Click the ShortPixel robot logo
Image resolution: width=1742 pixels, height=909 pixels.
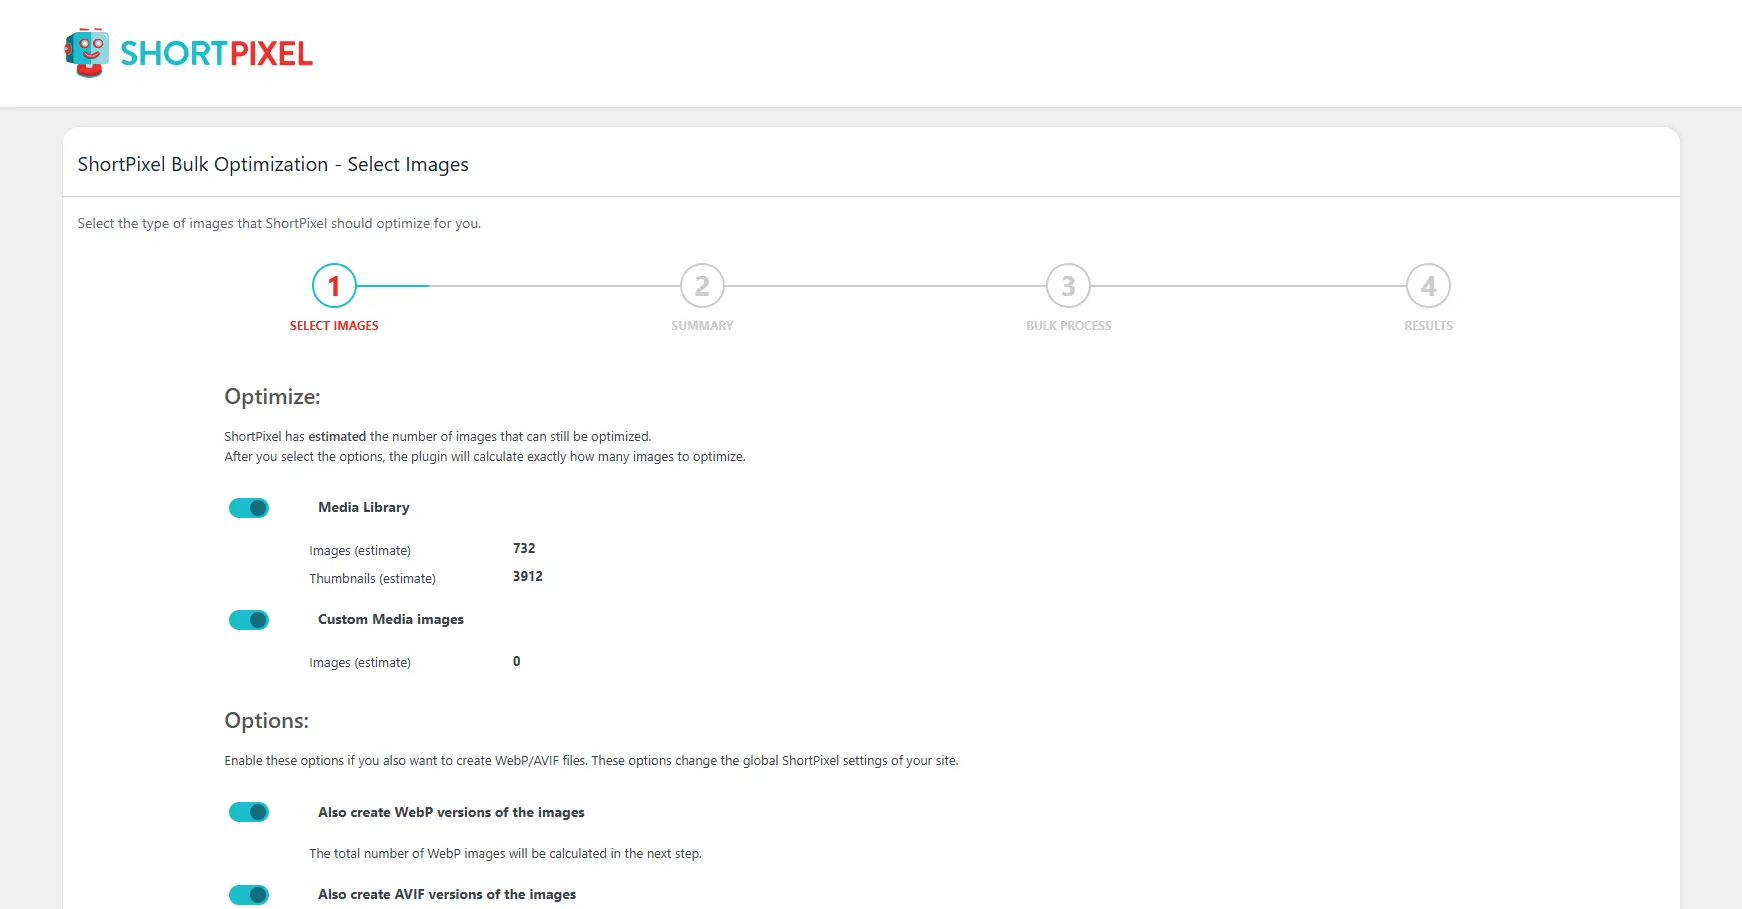[x=88, y=49]
